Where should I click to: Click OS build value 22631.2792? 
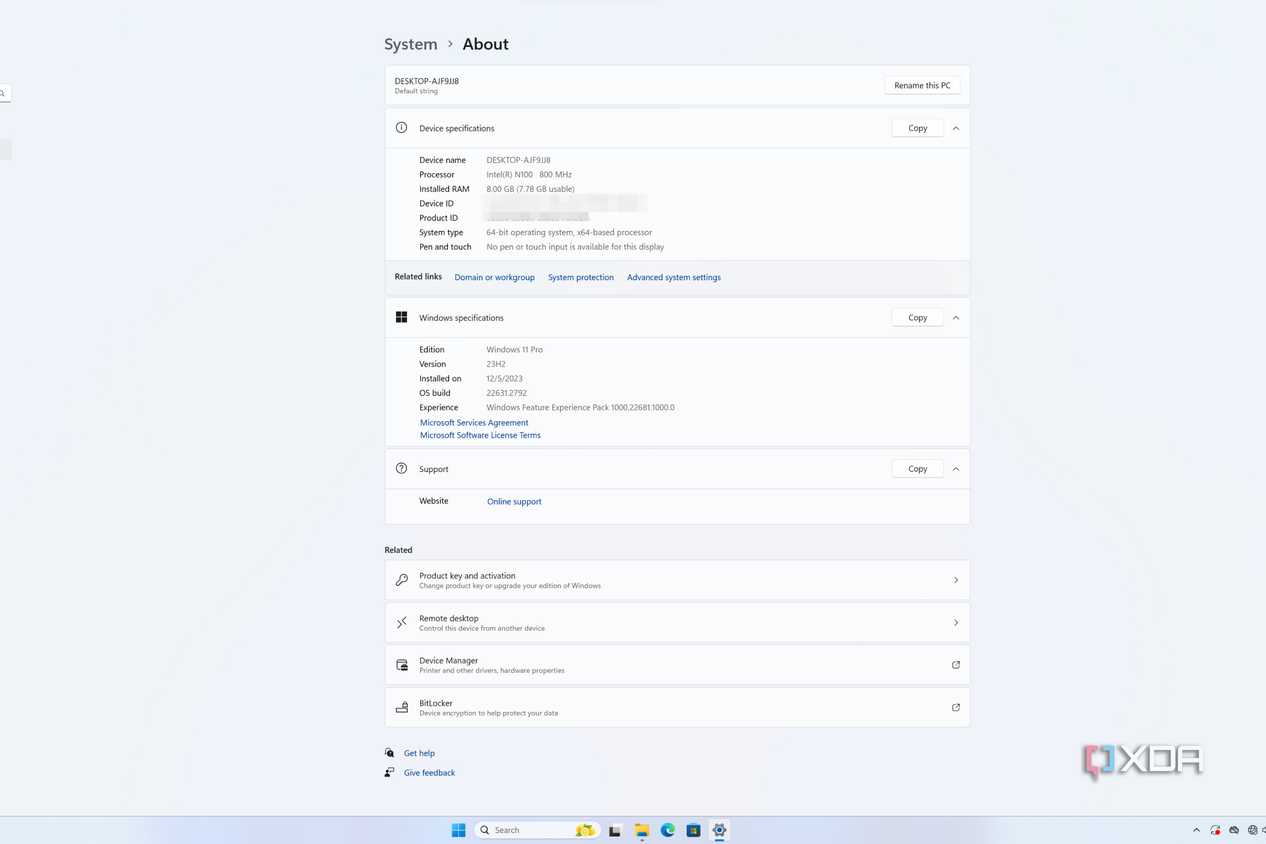(506, 393)
